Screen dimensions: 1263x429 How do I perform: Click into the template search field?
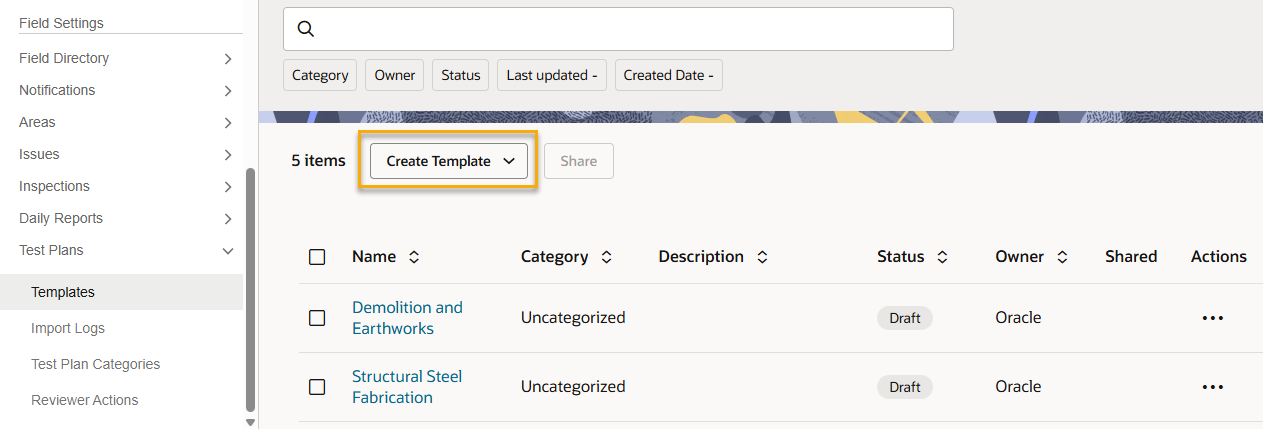pos(630,29)
